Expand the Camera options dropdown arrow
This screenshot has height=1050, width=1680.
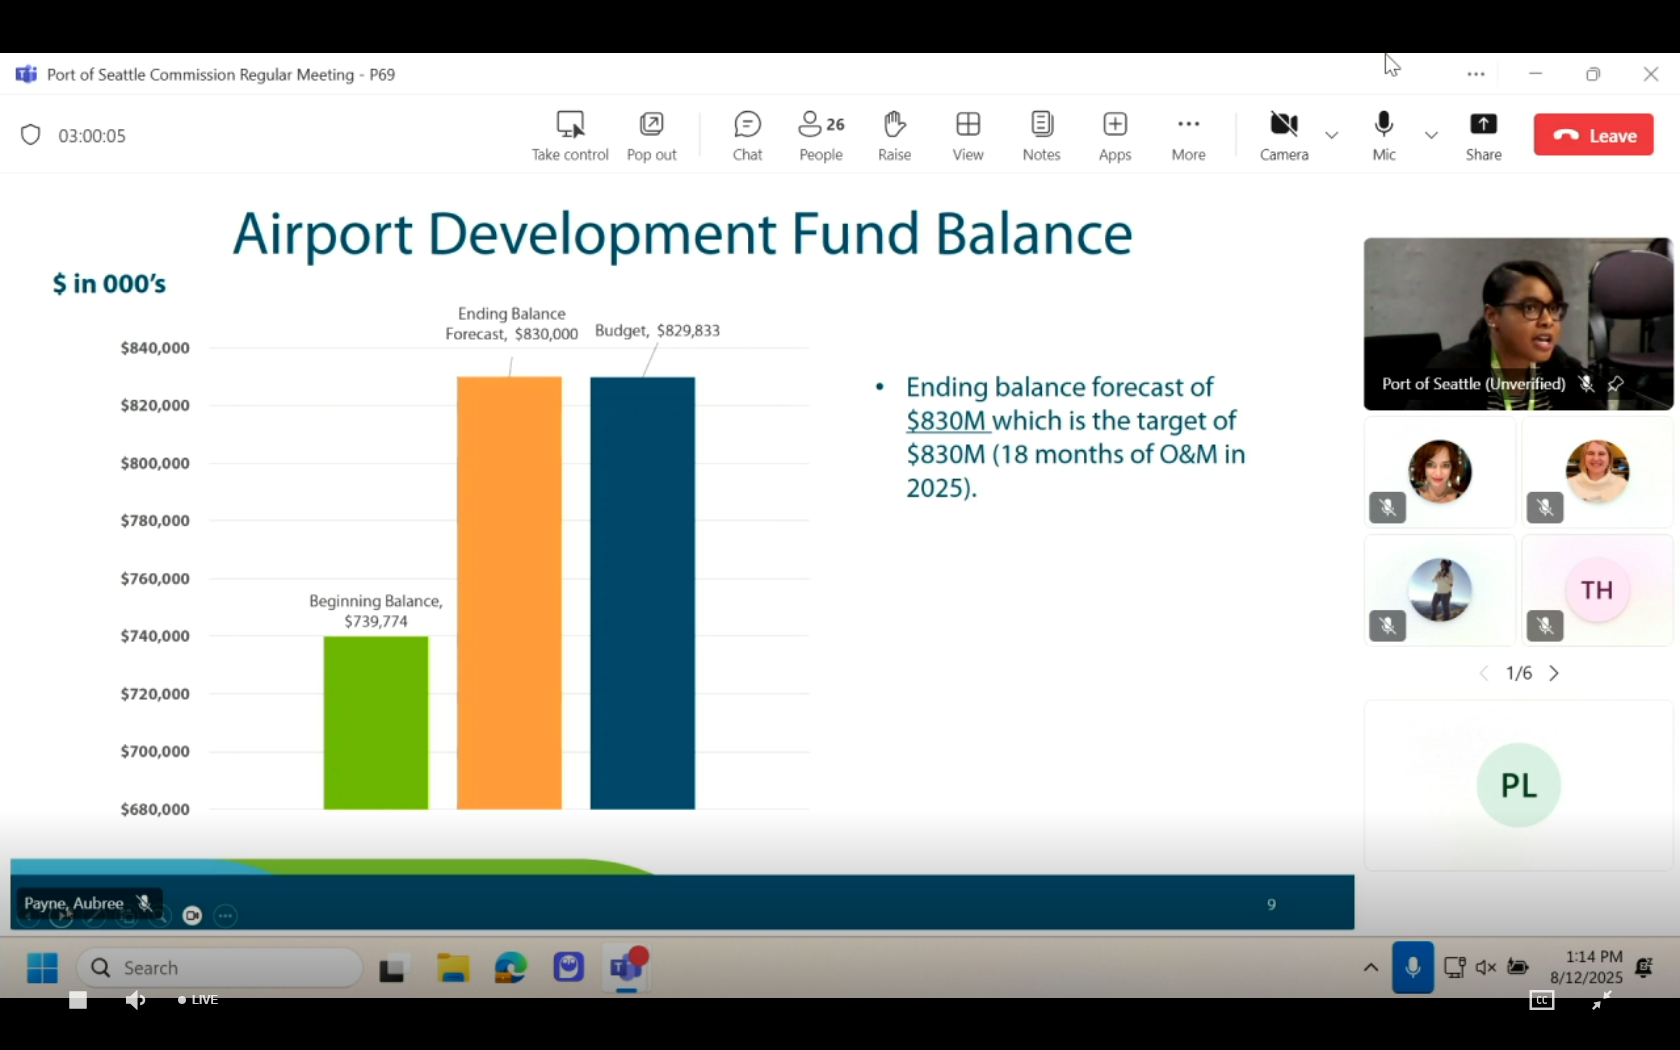(1331, 135)
